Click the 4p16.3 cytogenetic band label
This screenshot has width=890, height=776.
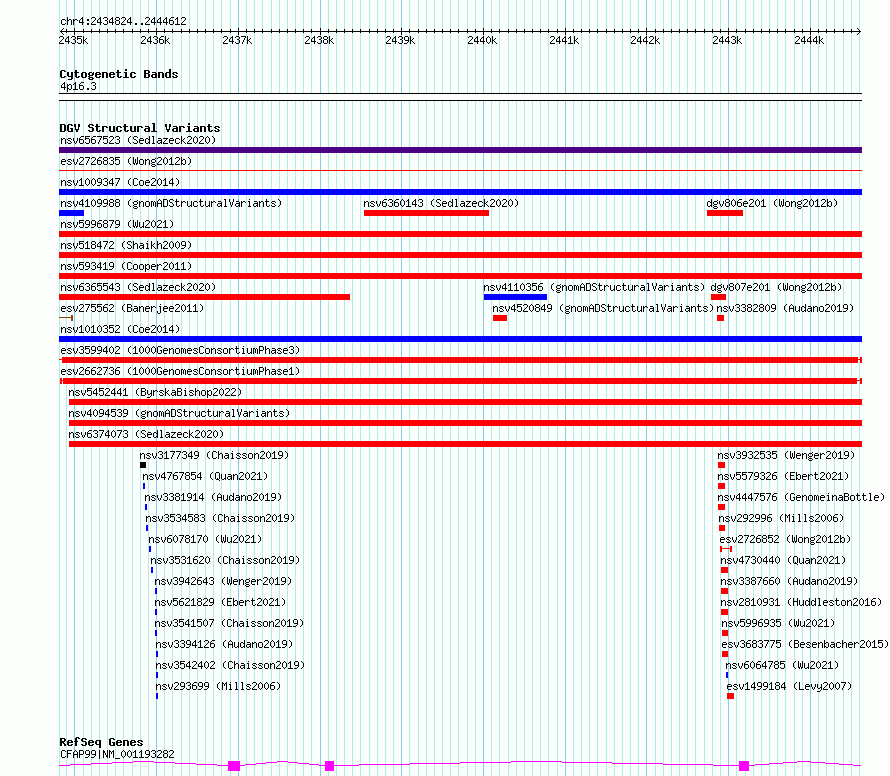click(78, 87)
